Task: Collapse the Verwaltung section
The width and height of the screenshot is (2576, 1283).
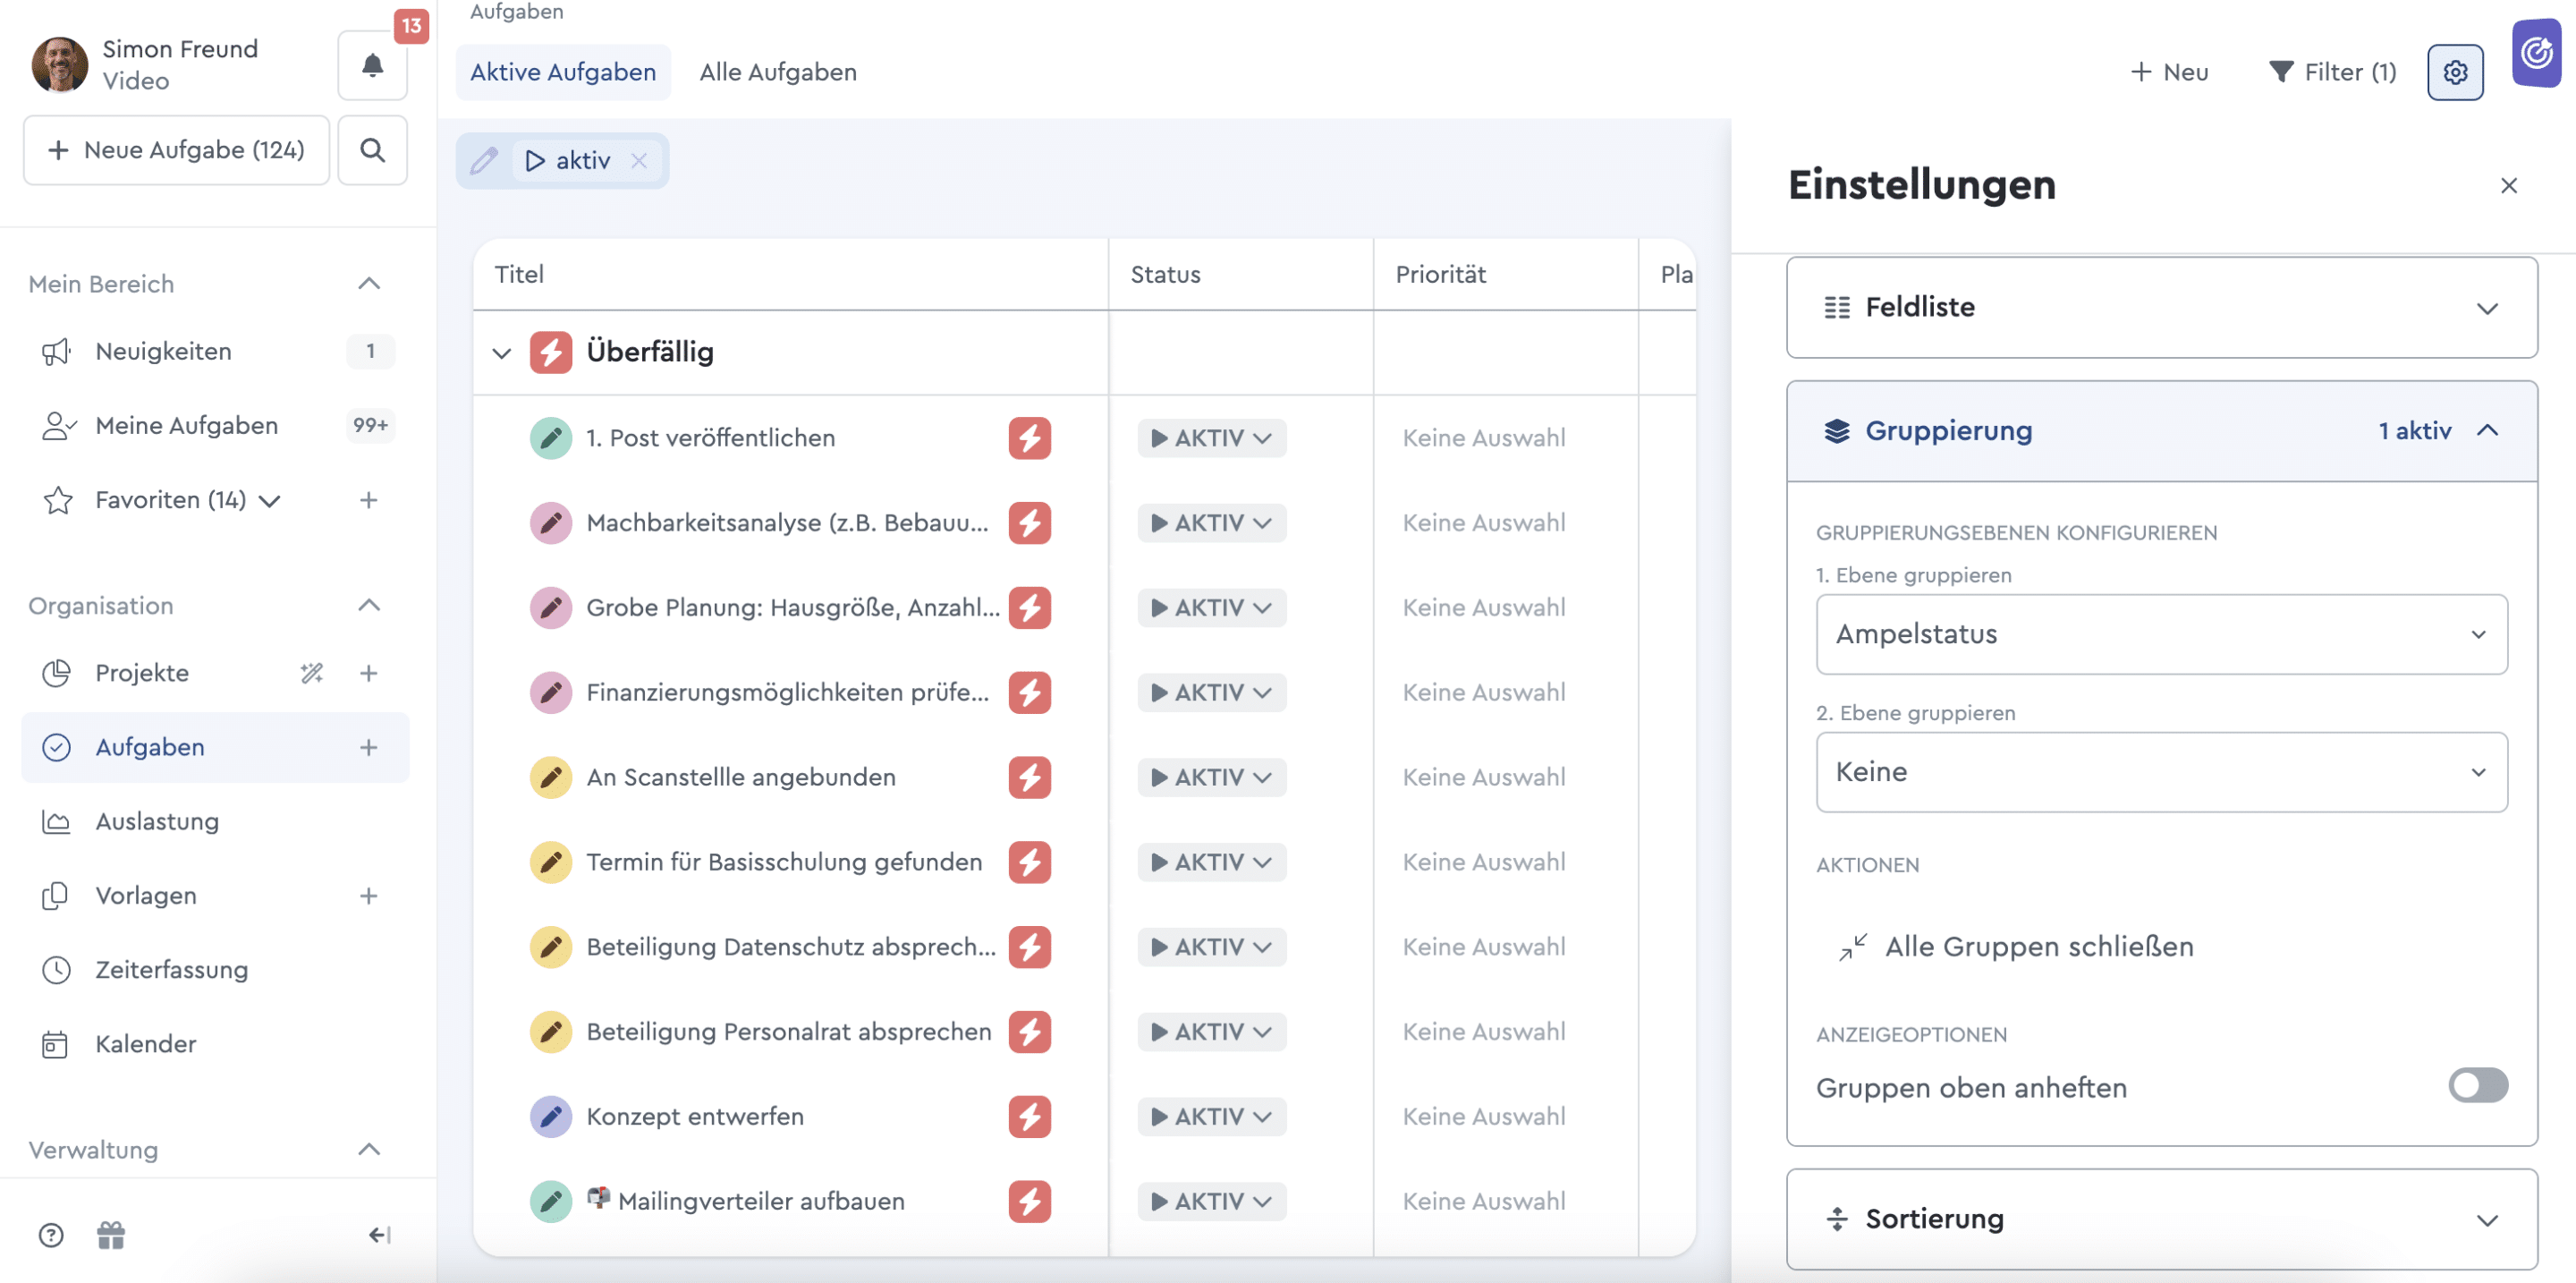Action: tap(369, 1149)
